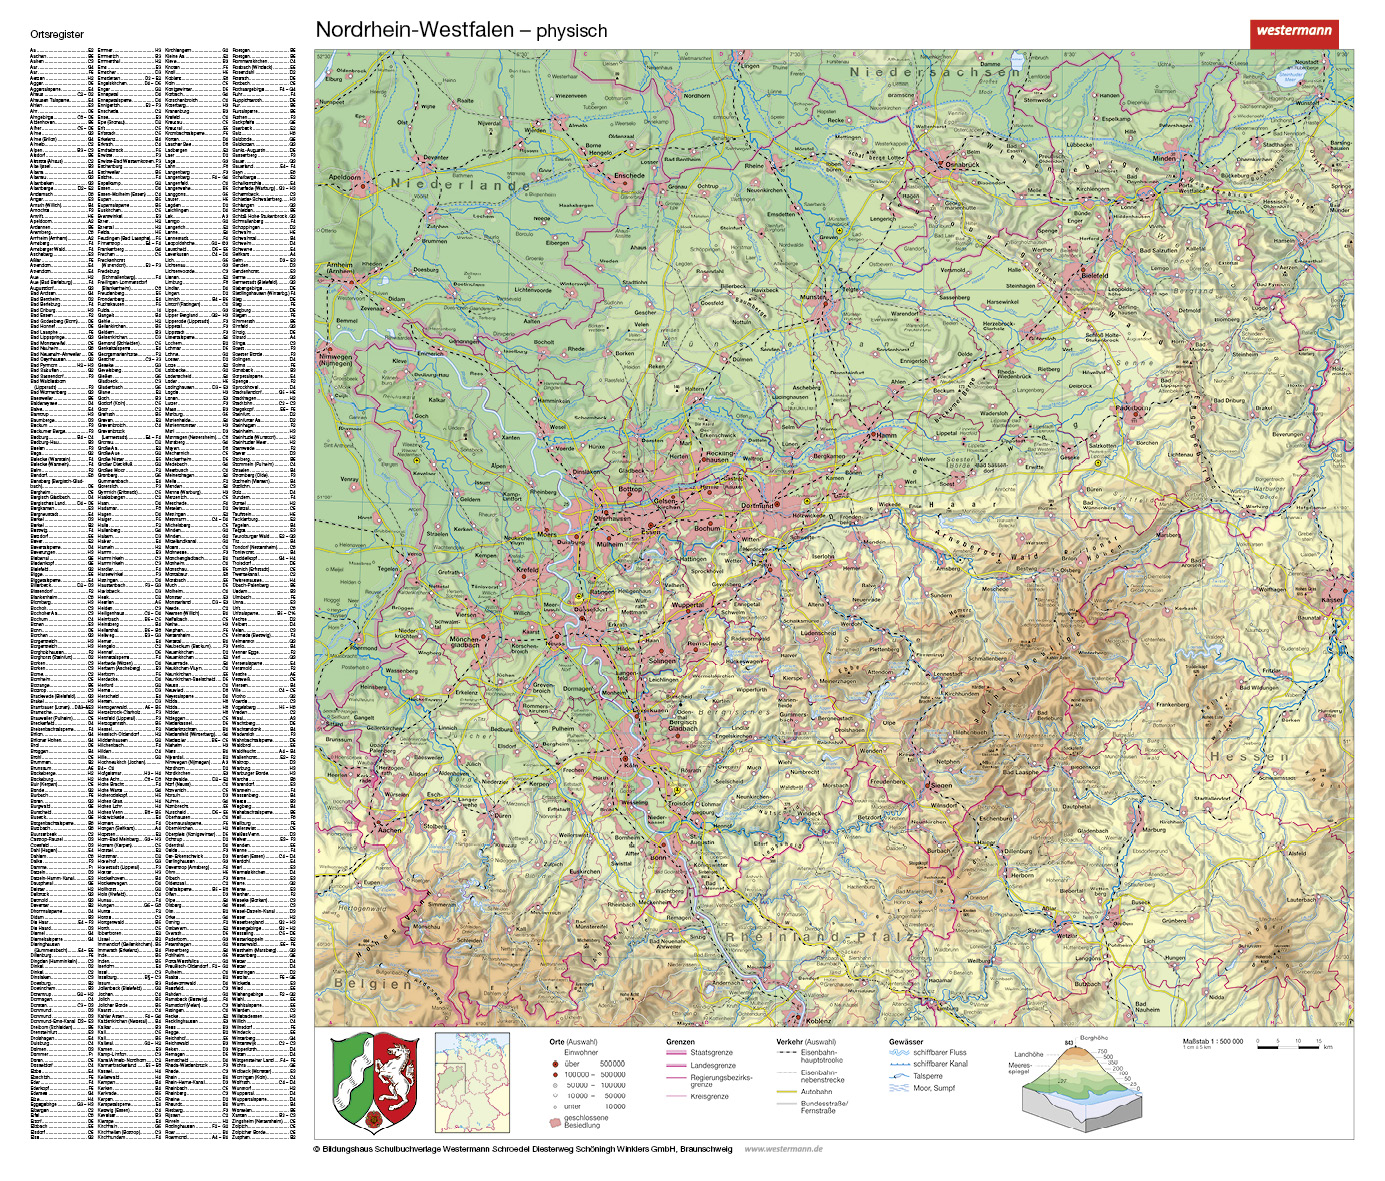Open the Germany inset locator map
The width and height of the screenshot is (1385, 1181).
pyautogui.click(x=473, y=1084)
